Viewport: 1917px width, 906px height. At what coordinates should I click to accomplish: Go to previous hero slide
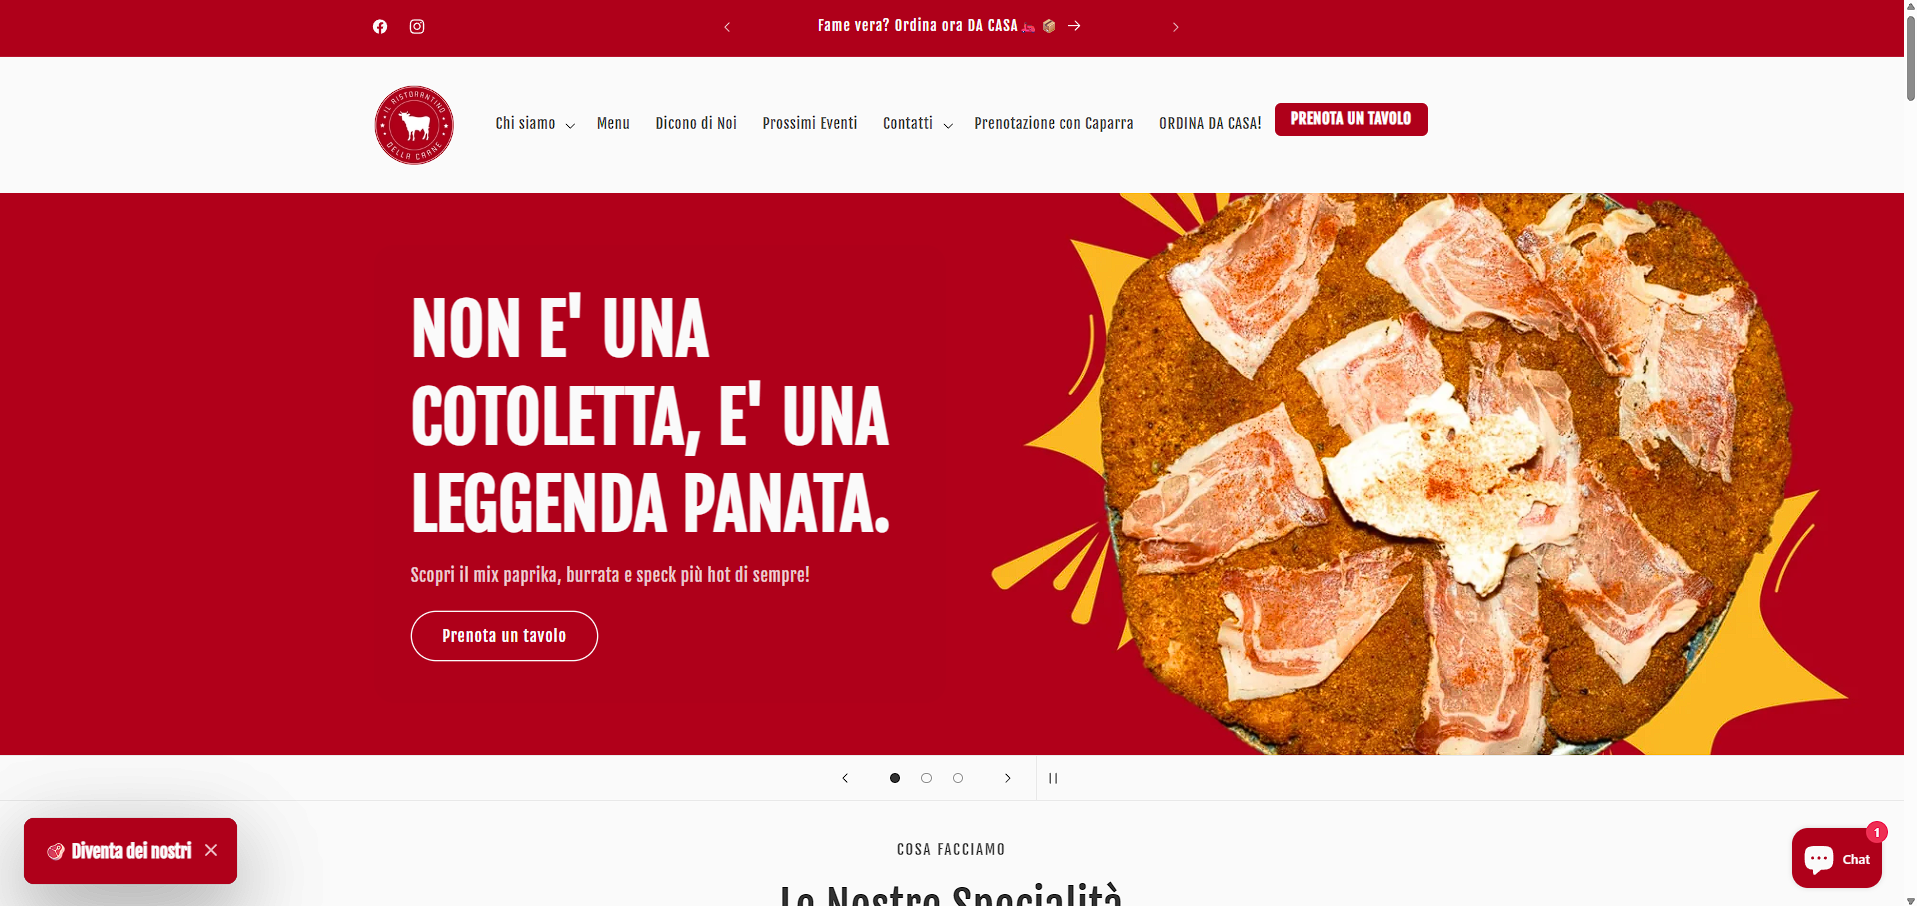click(845, 778)
